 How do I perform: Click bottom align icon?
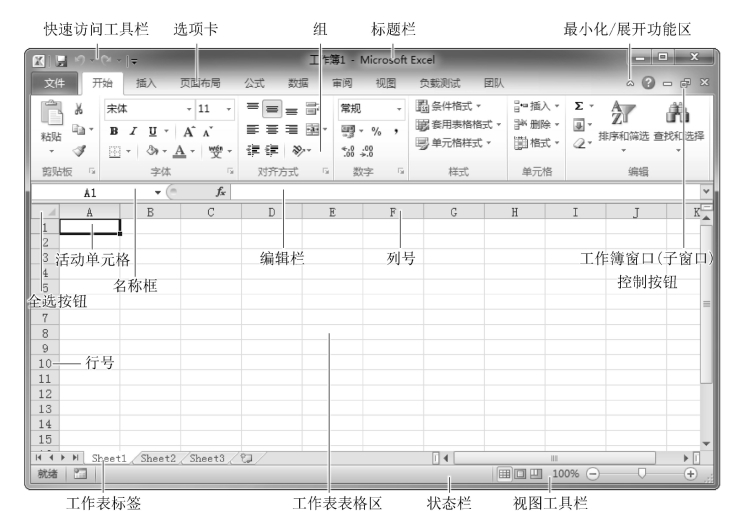tap(291, 110)
